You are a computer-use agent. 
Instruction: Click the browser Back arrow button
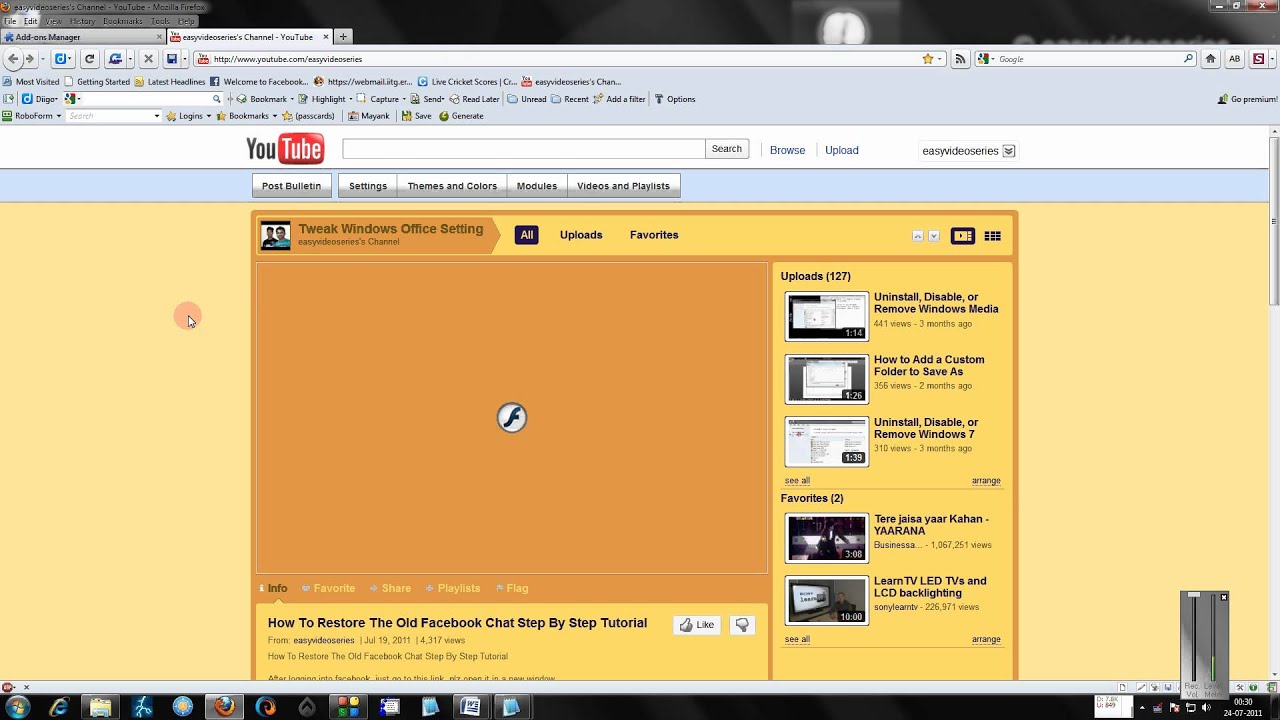point(12,59)
